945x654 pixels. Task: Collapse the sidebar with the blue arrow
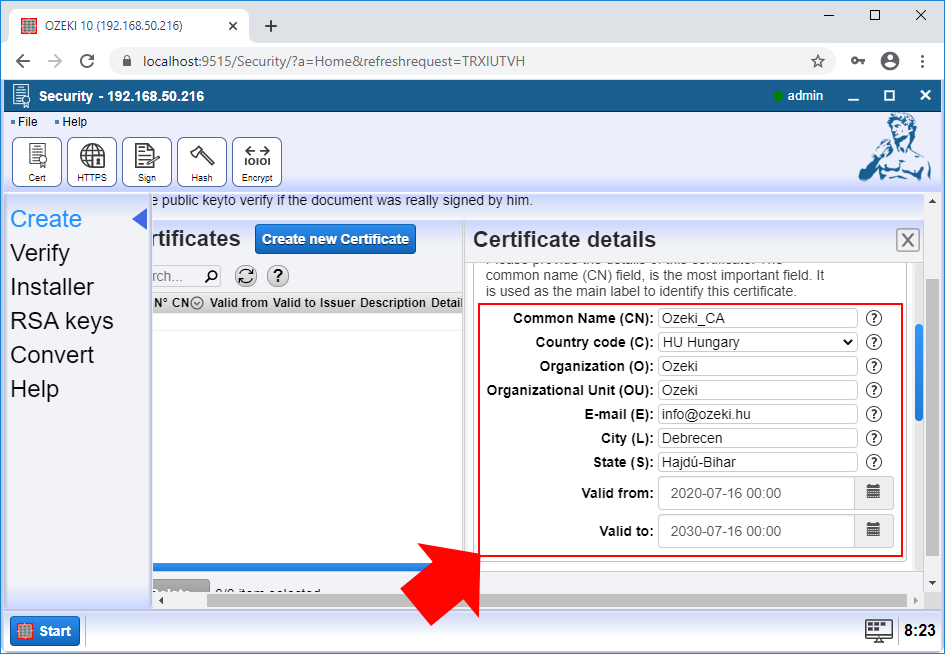coord(140,219)
